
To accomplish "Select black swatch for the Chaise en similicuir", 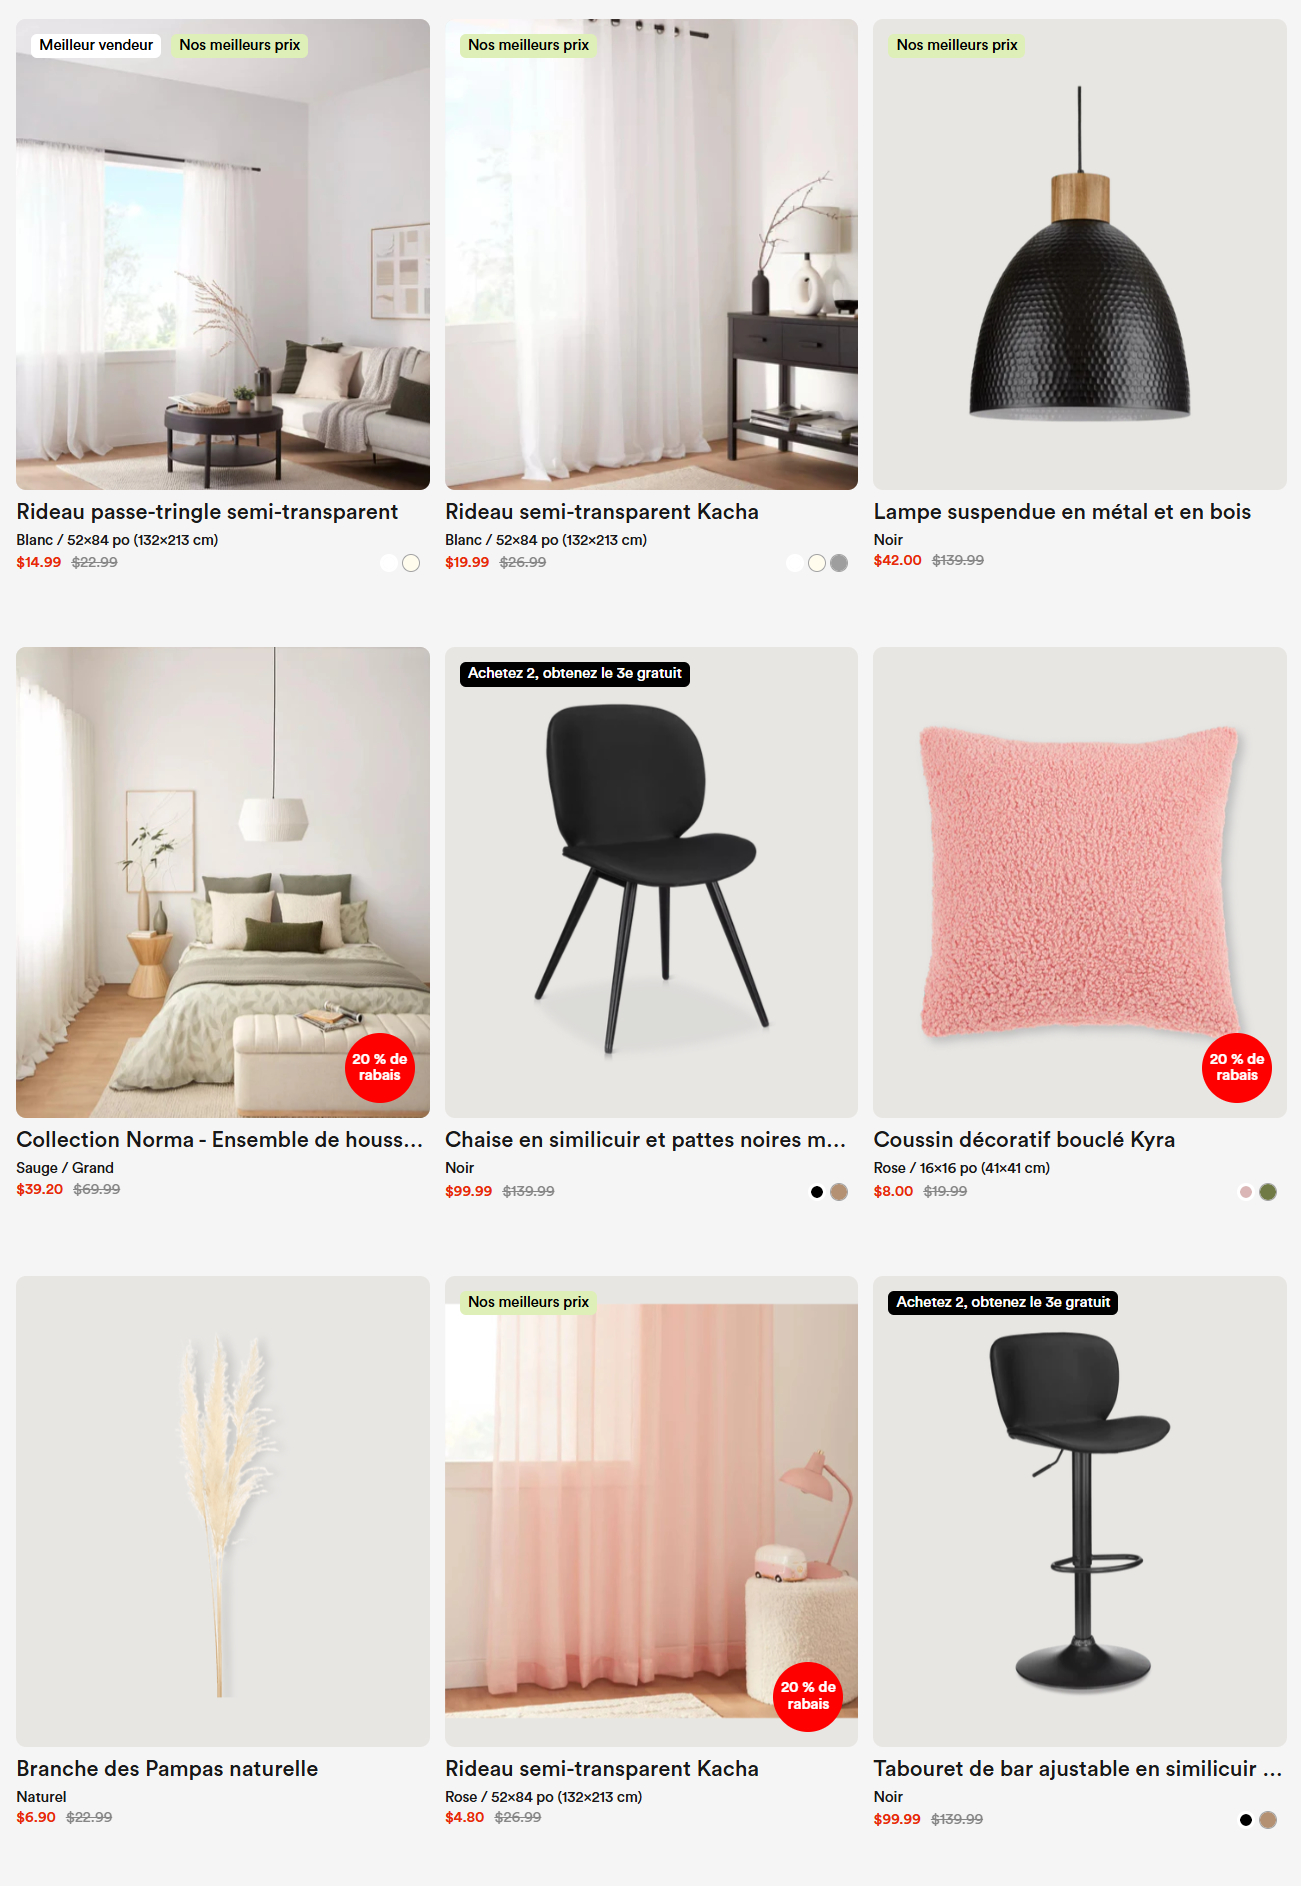I will pyautogui.click(x=817, y=1192).
